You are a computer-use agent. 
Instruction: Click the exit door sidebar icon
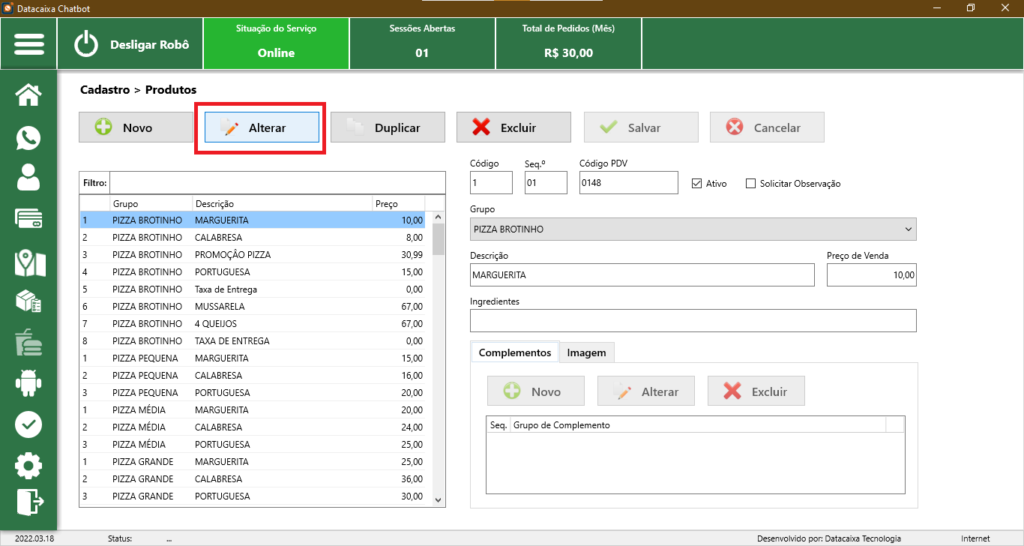coord(29,500)
